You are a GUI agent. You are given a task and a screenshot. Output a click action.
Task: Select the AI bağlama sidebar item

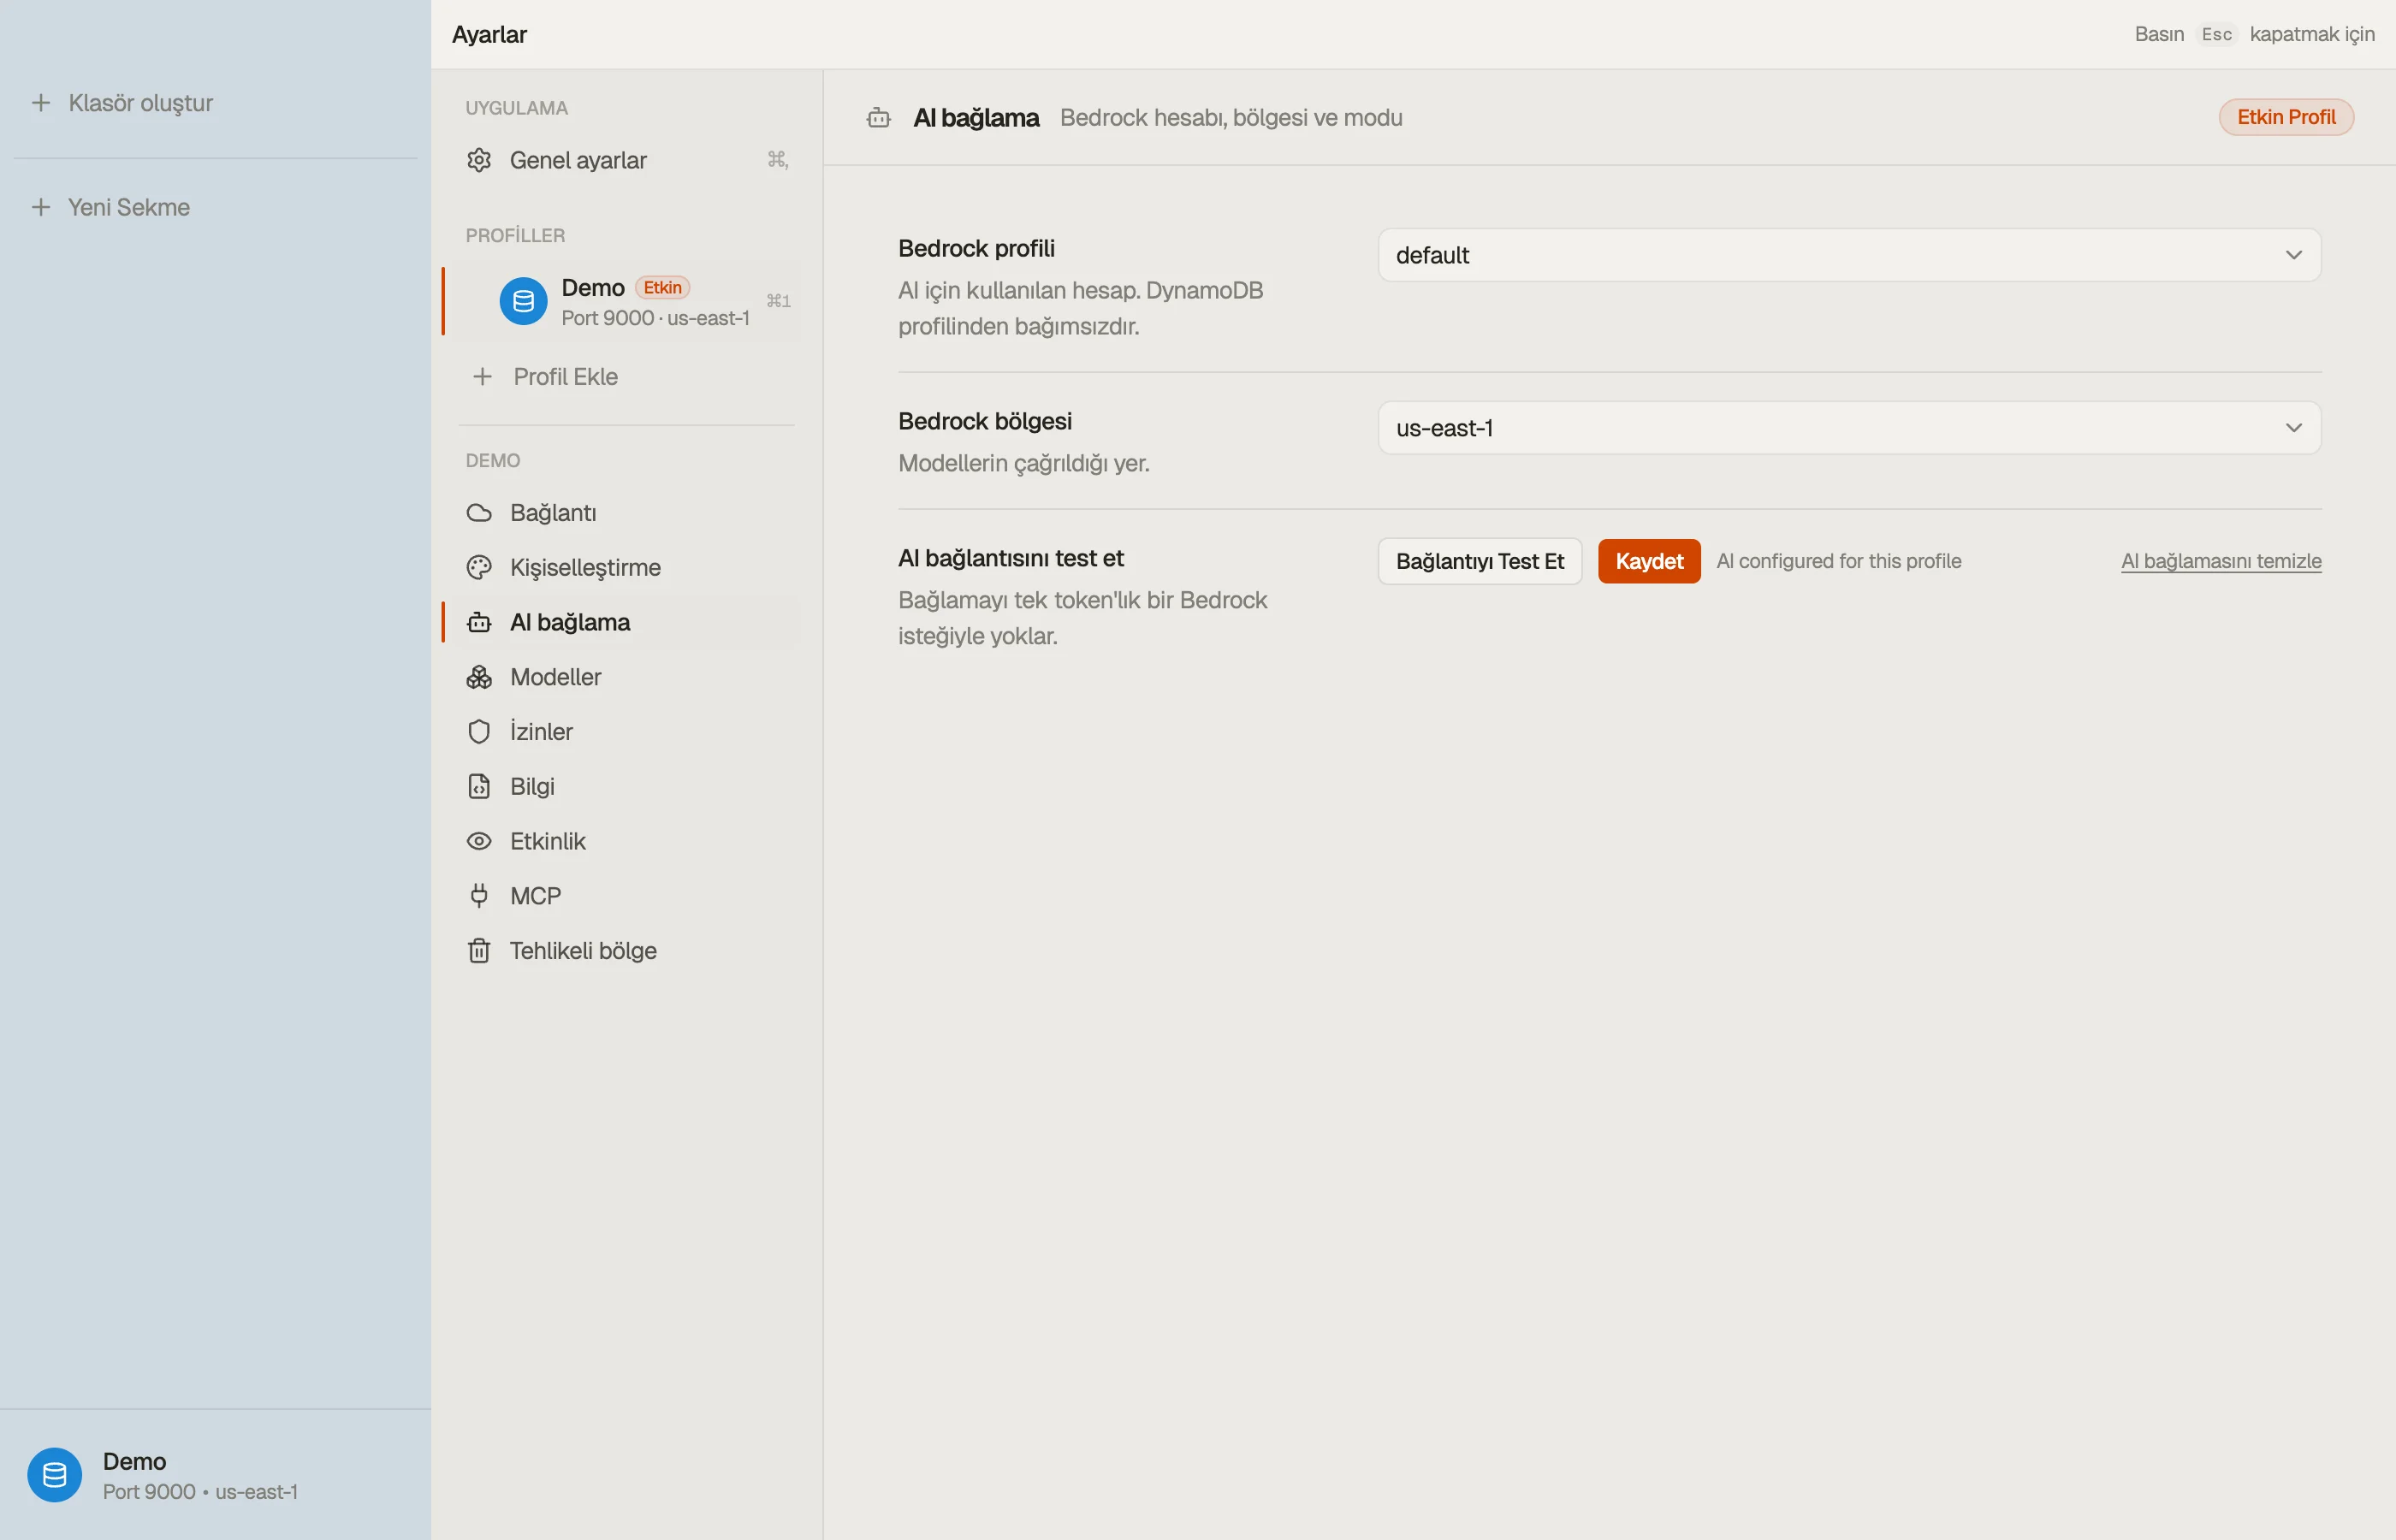(x=626, y=622)
